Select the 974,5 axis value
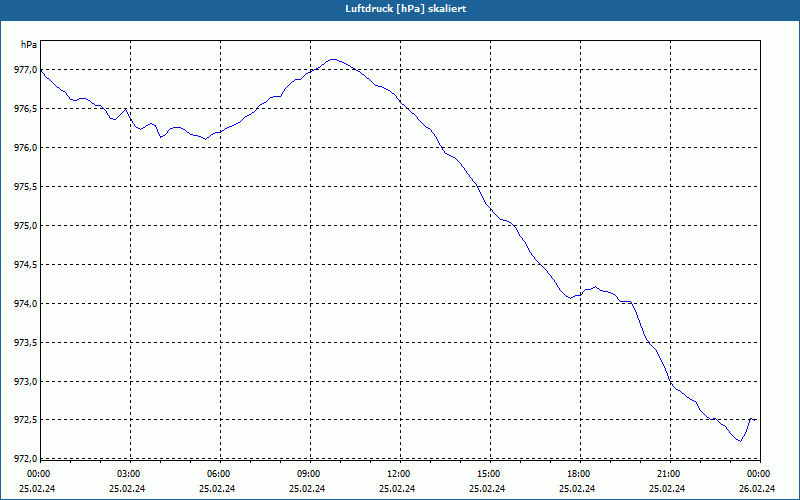 click(25, 265)
